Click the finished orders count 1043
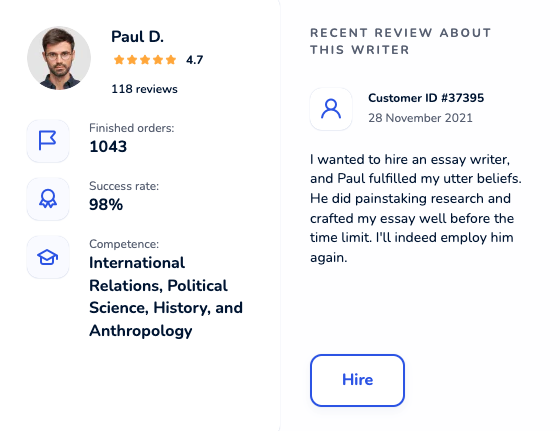Screen dimensions: 560x431 pyautogui.click(x=108, y=147)
